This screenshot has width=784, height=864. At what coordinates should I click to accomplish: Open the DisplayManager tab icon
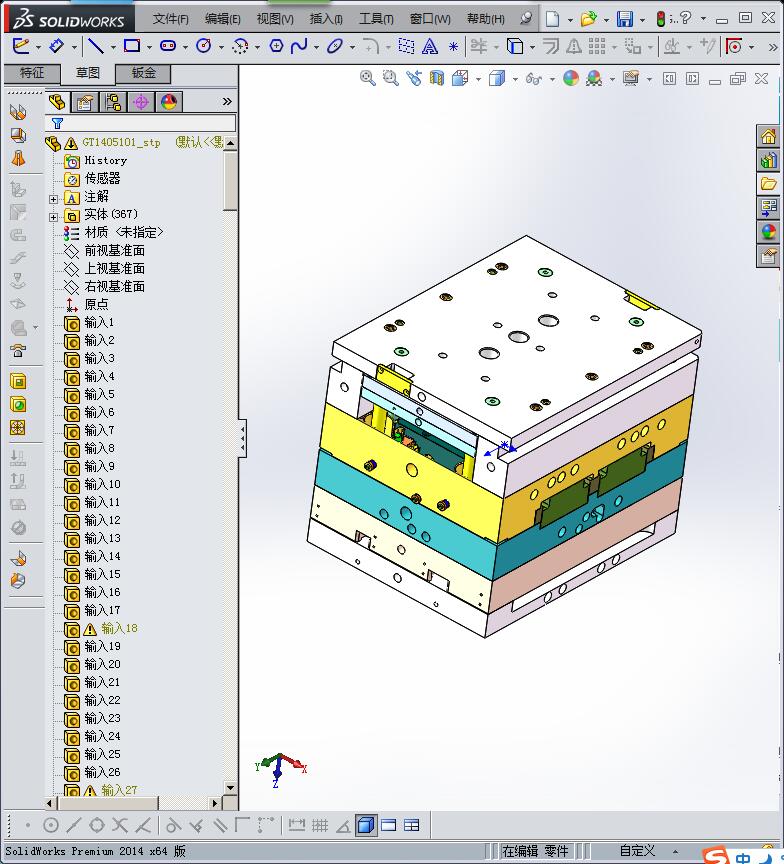(x=169, y=102)
